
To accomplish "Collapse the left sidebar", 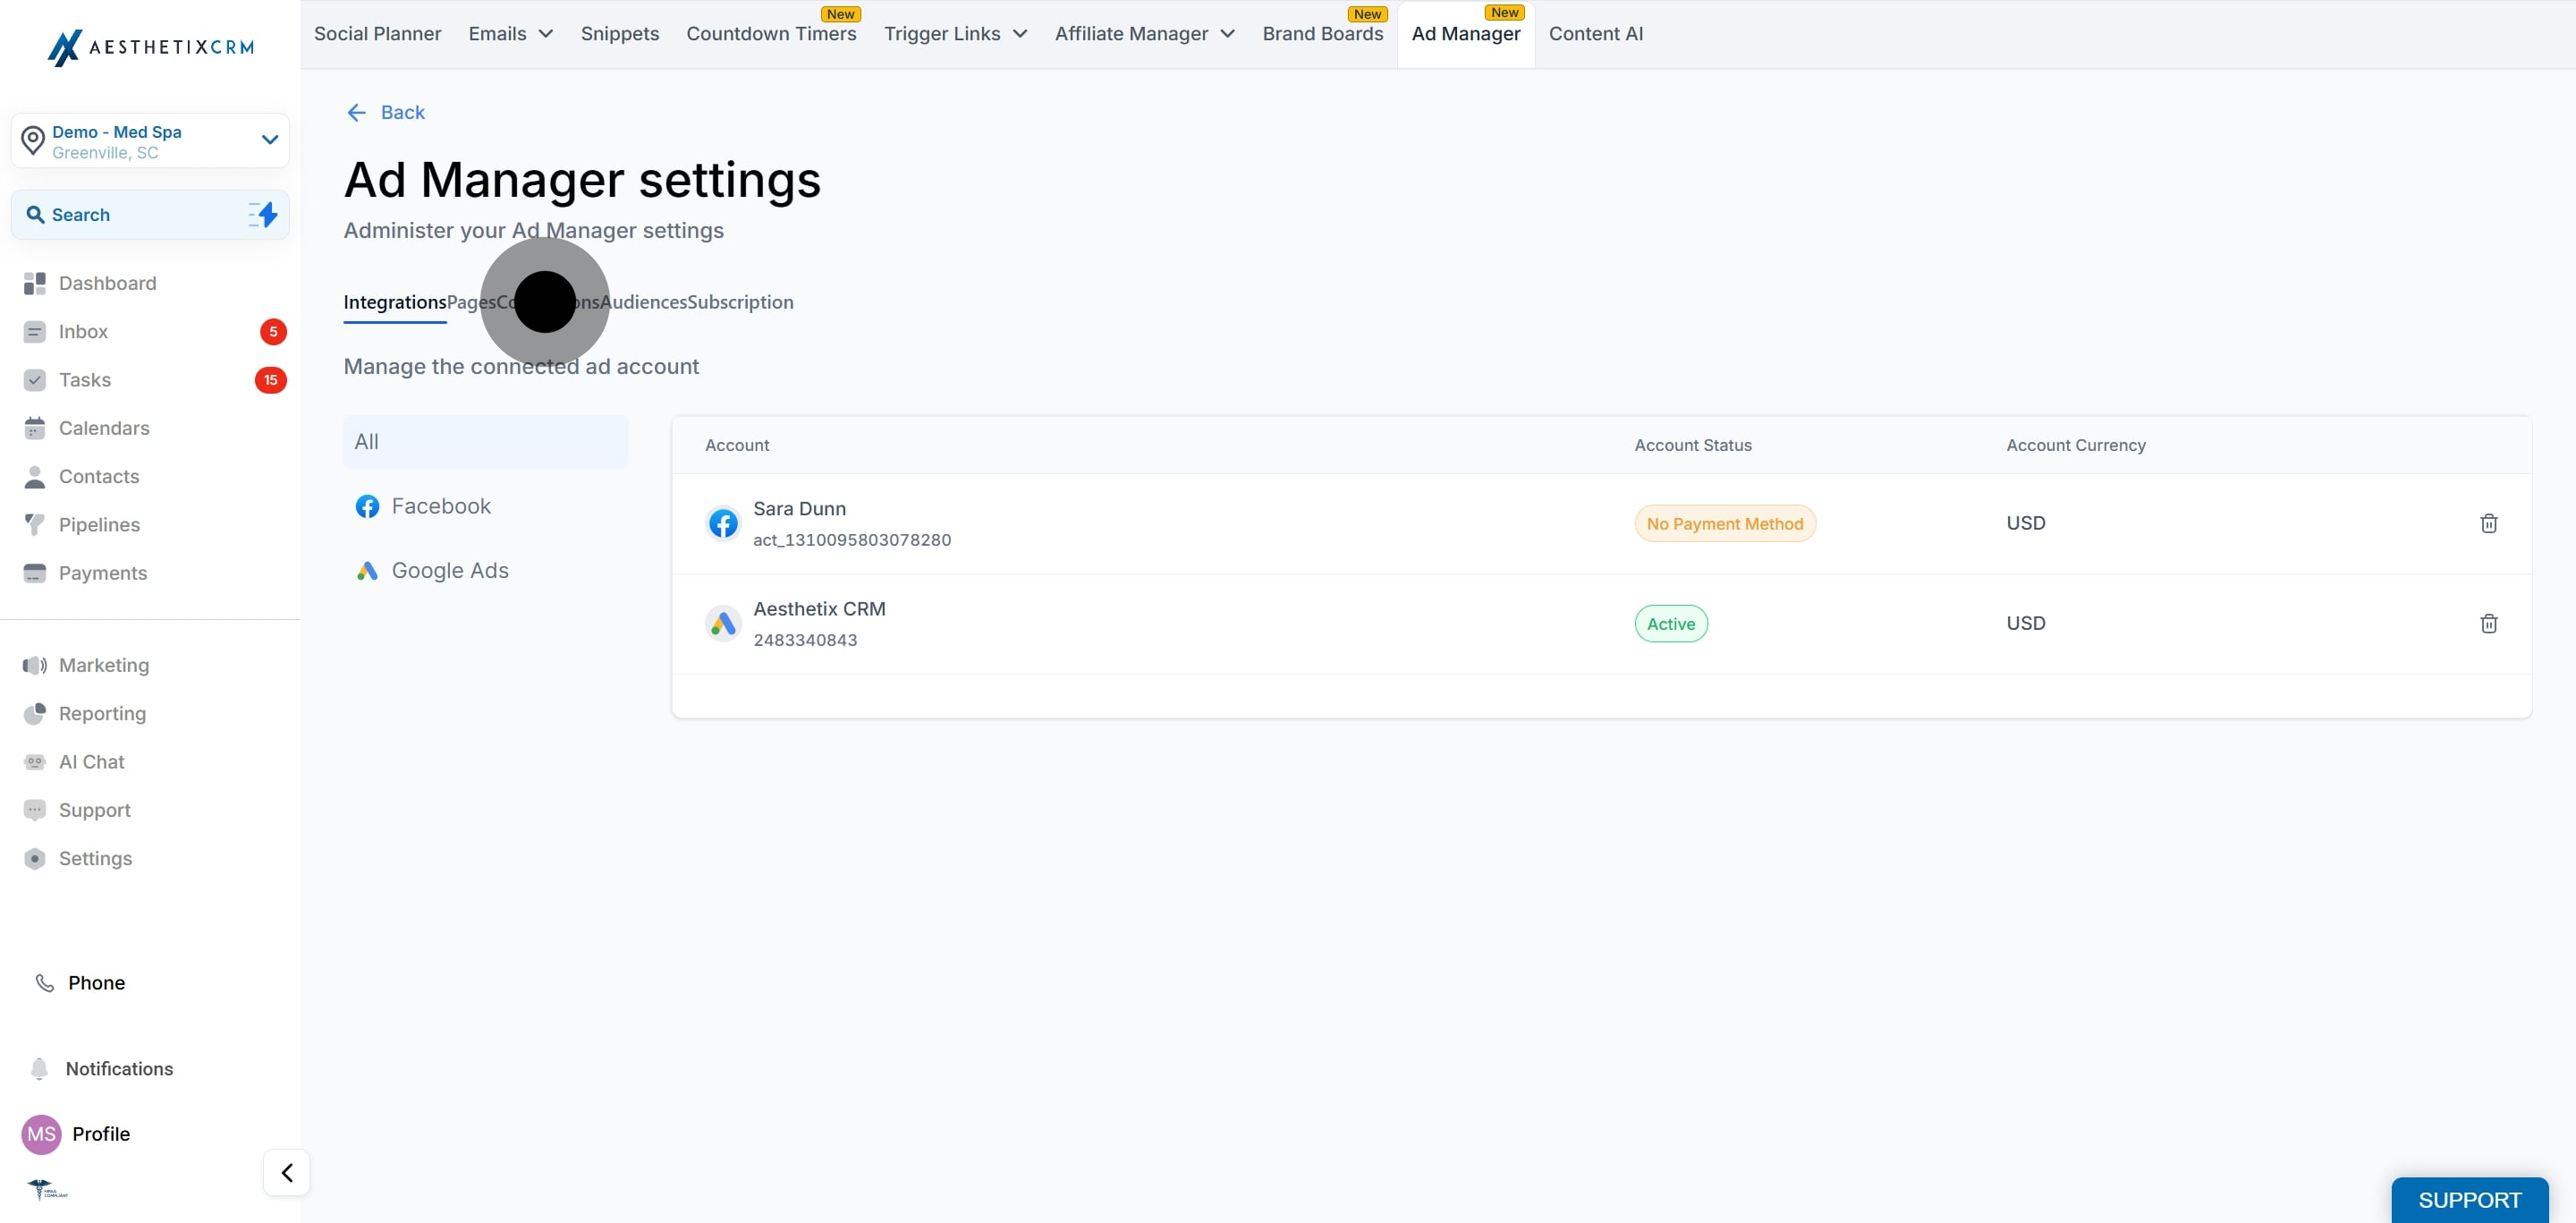I will click(287, 1172).
